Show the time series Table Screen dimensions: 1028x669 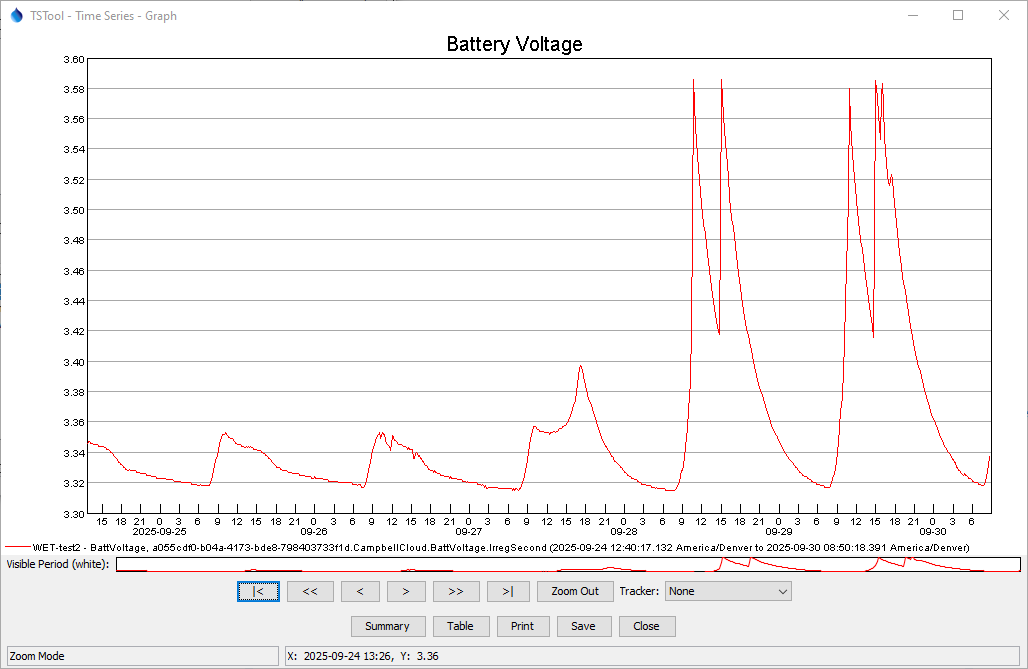[x=460, y=626]
